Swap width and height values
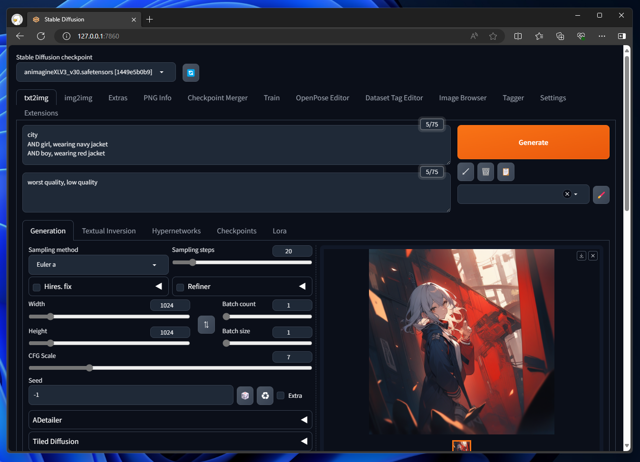This screenshot has width=640, height=462. [x=206, y=324]
